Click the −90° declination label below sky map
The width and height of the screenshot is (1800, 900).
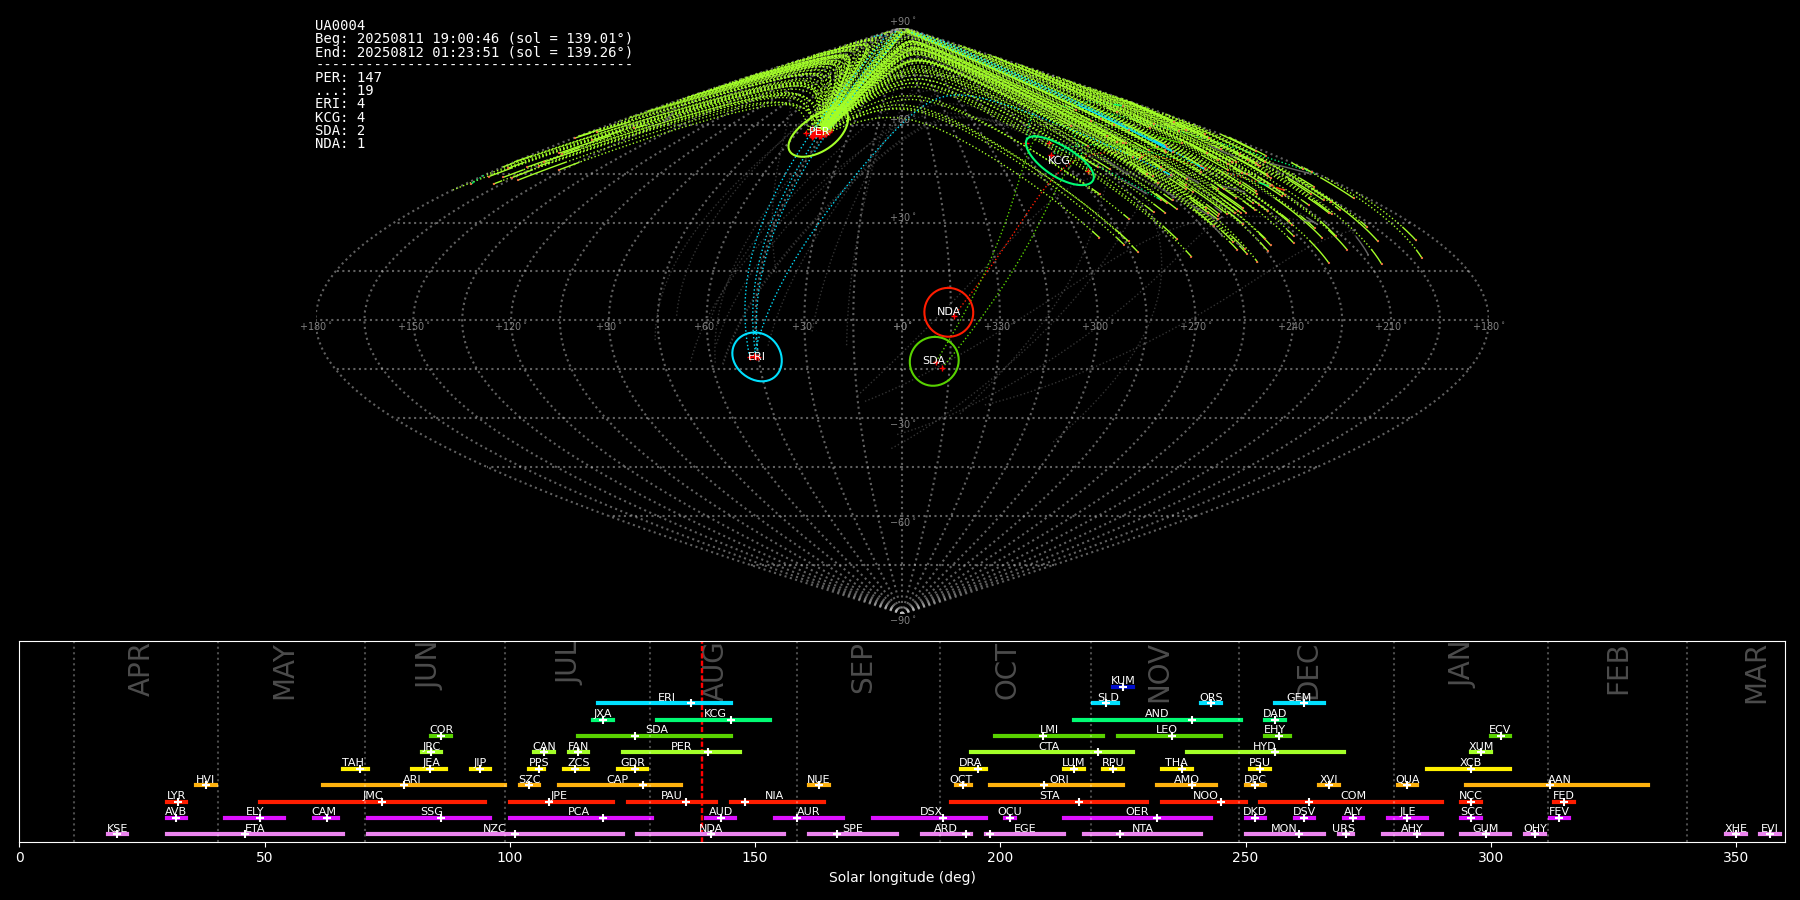click(902, 621)
